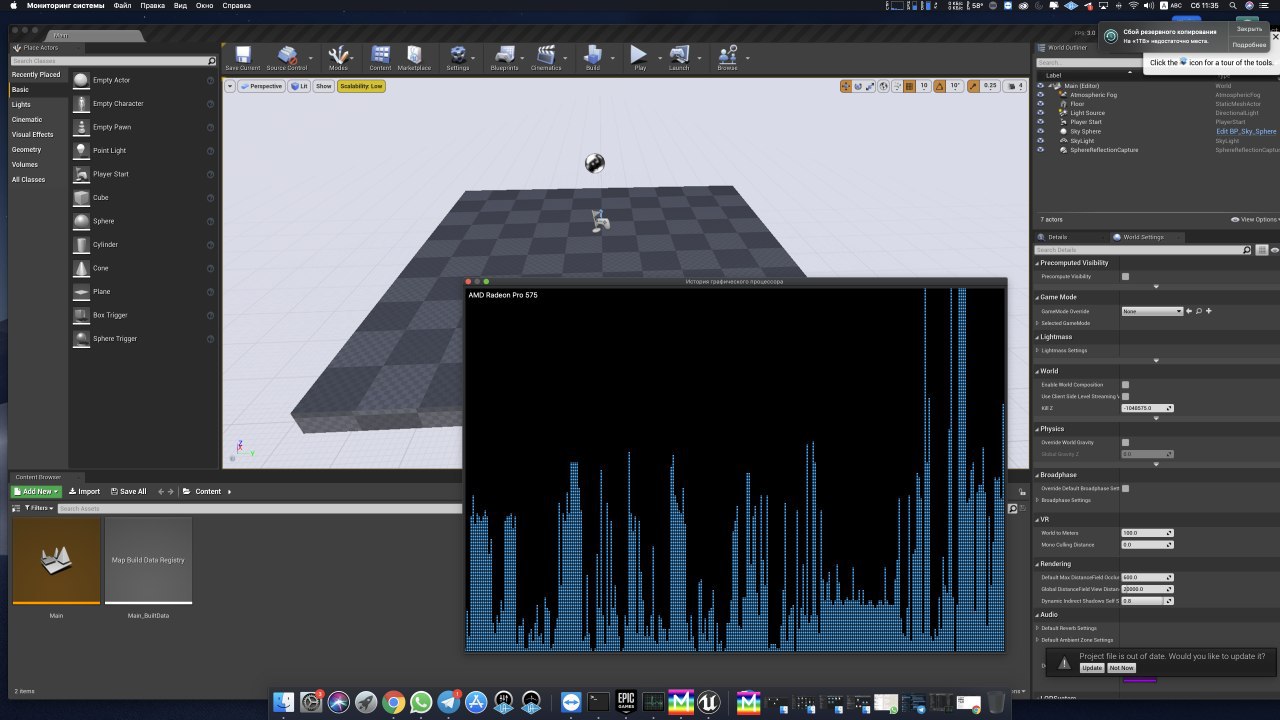Open the Файл menu in menu bar
This screenshot has height=720, width=1280.
pos(123,6)
